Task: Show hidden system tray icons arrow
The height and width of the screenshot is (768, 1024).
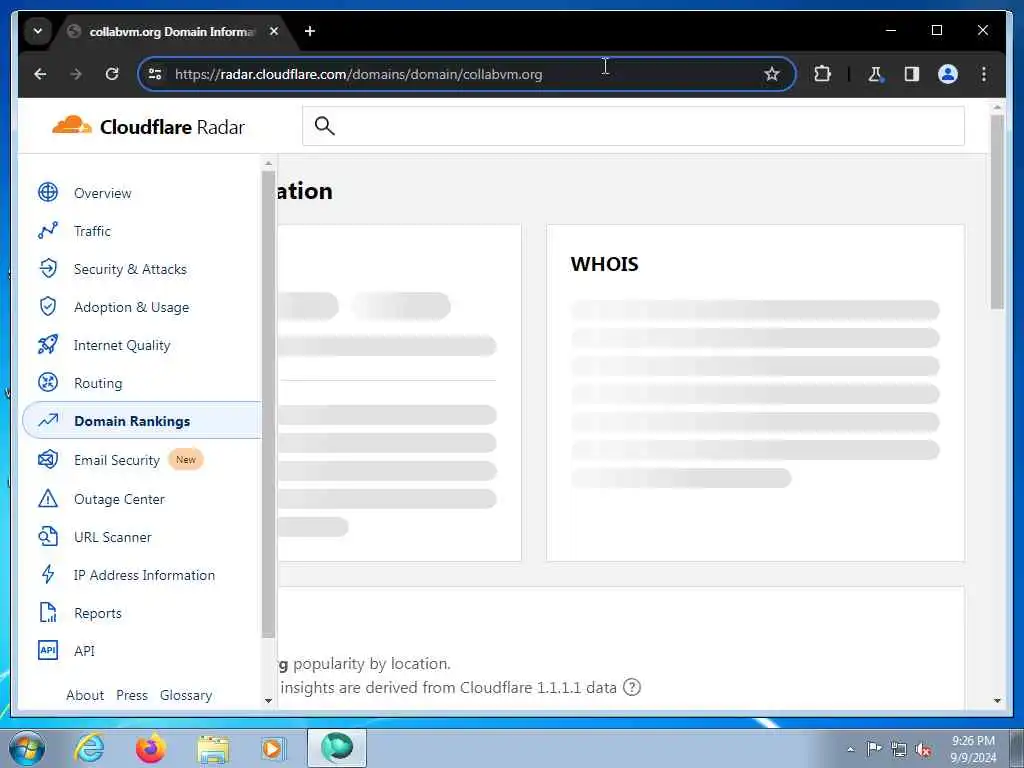Action: 850,749
